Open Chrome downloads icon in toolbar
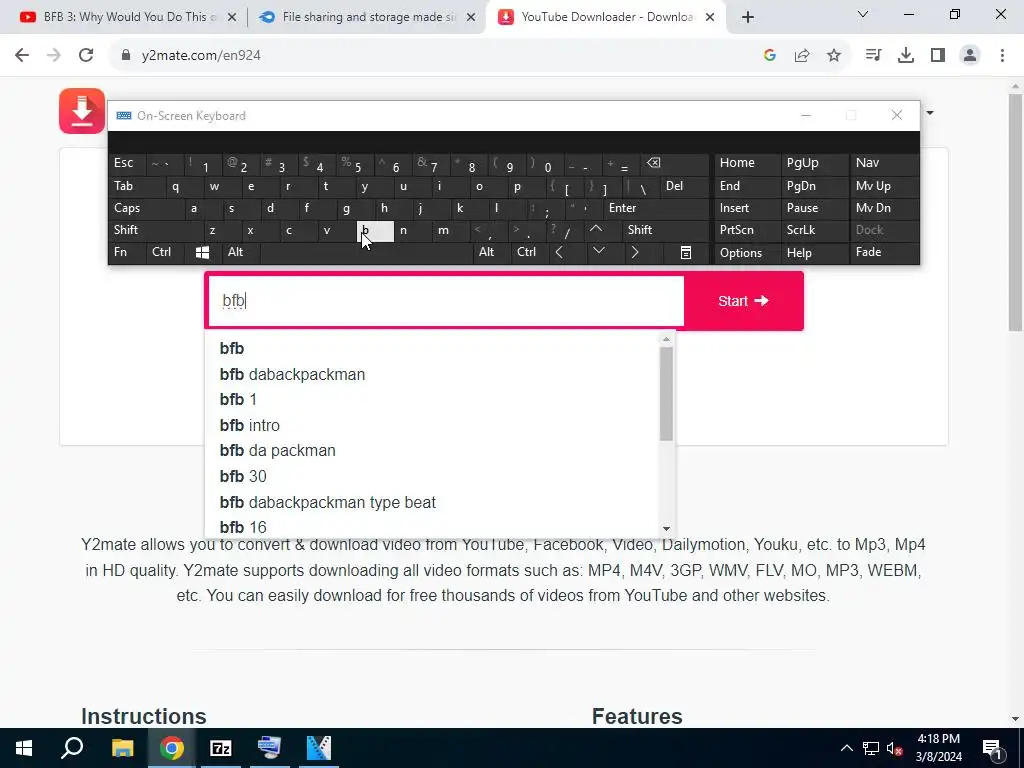 [x=906, y=56]
